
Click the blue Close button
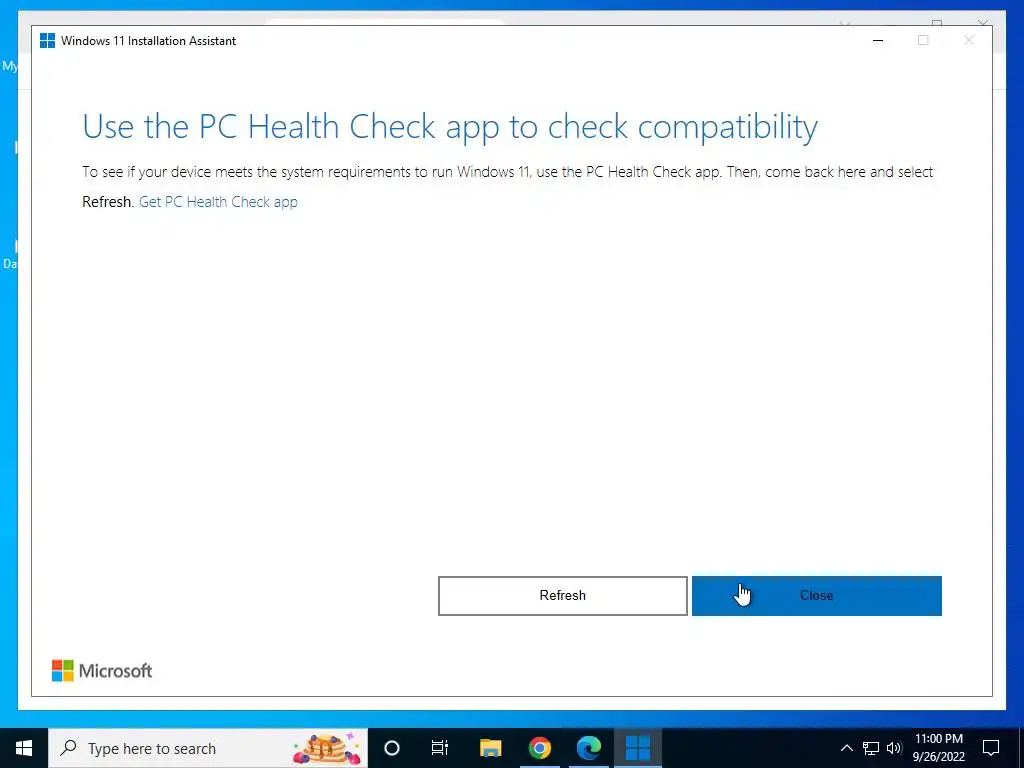click(816, 596)
